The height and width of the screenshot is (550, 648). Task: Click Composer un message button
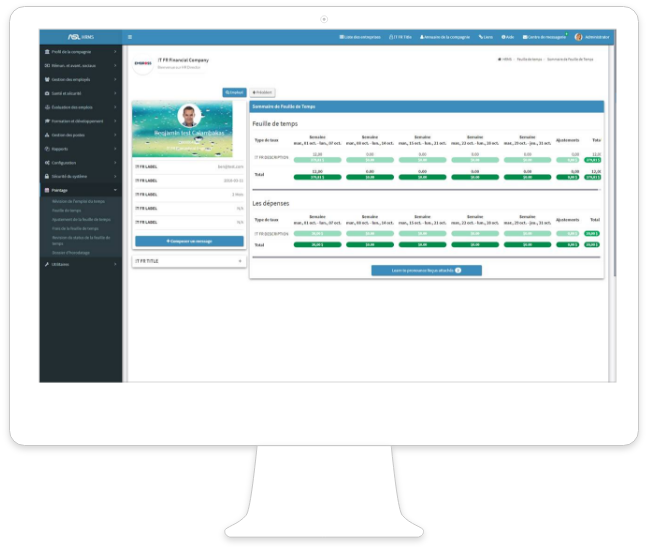tap(188, 241)
